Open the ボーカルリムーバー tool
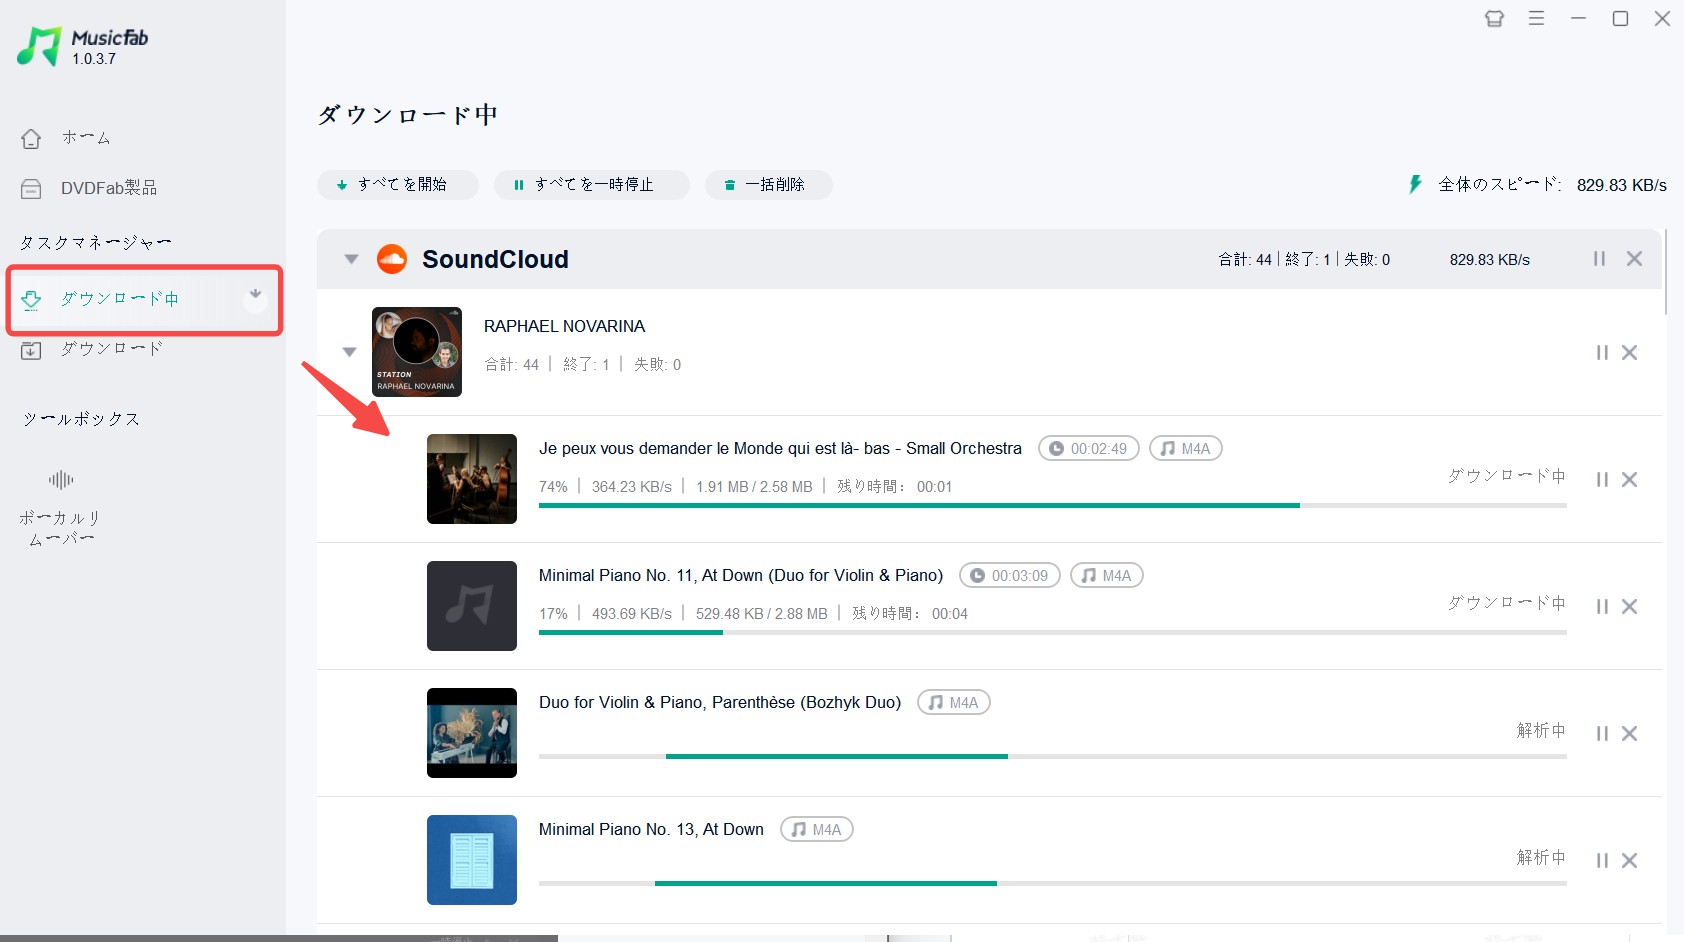 point(61,508)
